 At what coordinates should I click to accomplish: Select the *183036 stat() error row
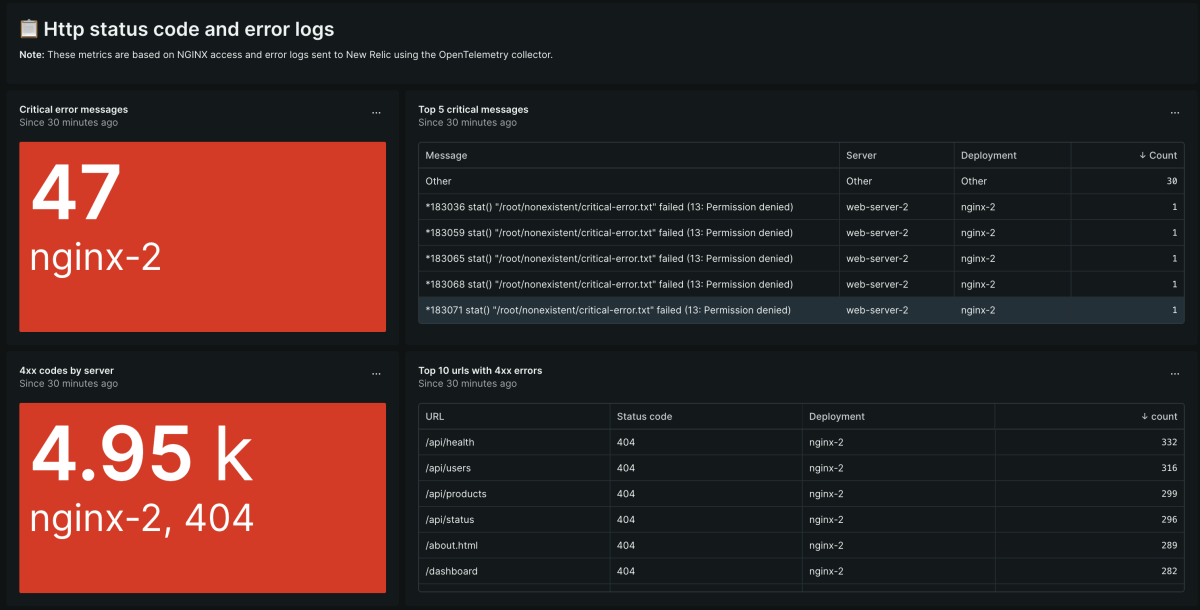click(609, 207)
